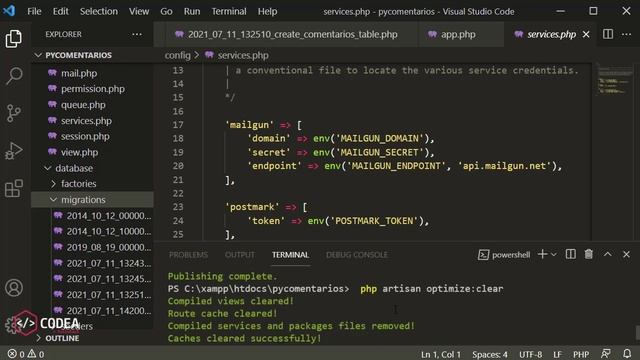
Task: Select the TERMINAL panel tab
Action: [x=290, y=255]
